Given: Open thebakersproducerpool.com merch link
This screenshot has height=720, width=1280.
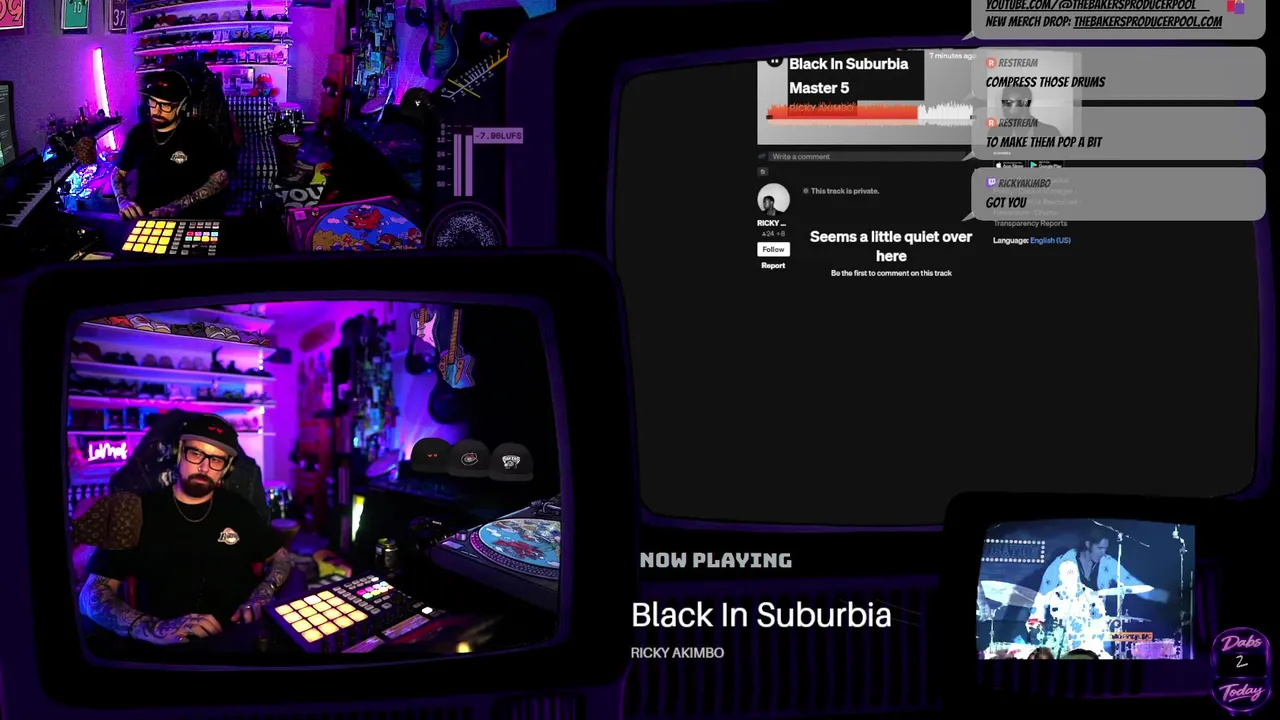Looking at the screenshot, I should (1147, 22).
